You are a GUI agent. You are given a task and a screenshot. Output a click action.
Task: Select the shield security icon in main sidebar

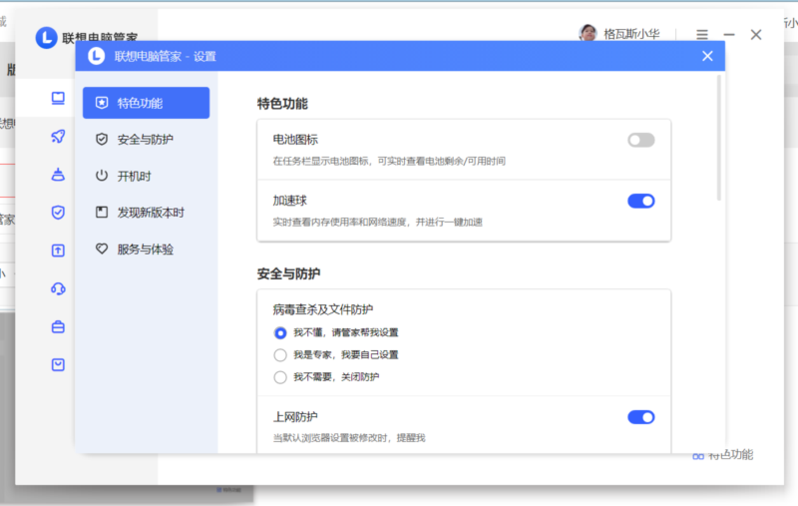coord(58,212)
